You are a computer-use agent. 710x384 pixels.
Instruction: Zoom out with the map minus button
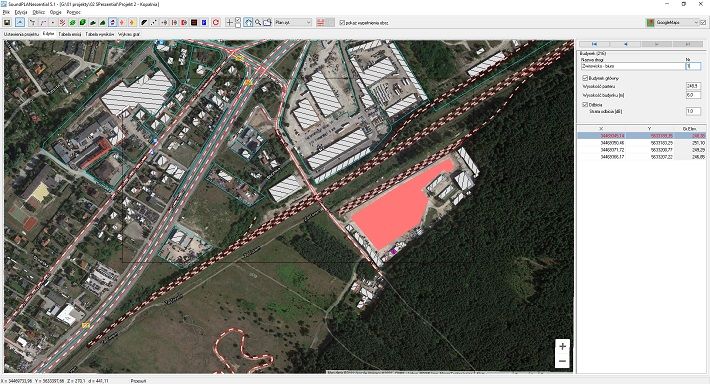click(562, 361)
